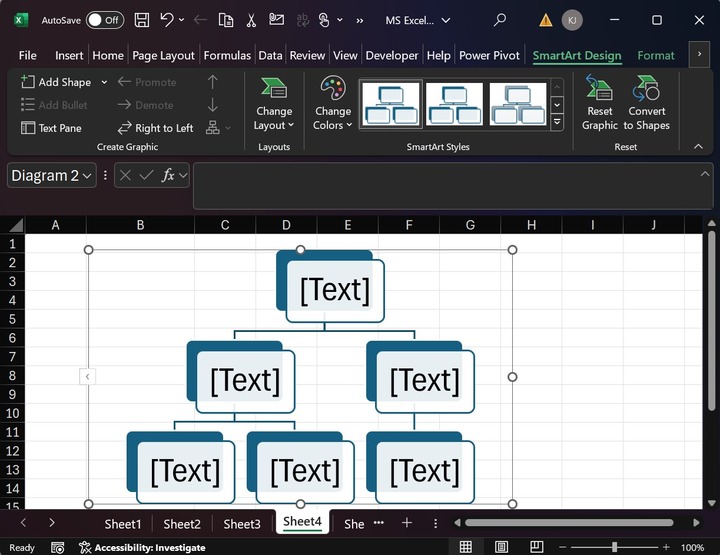The width and height of the screenshot is (720, 555).
Task: Click the Add Shape button
Action: tap(56, 82)
